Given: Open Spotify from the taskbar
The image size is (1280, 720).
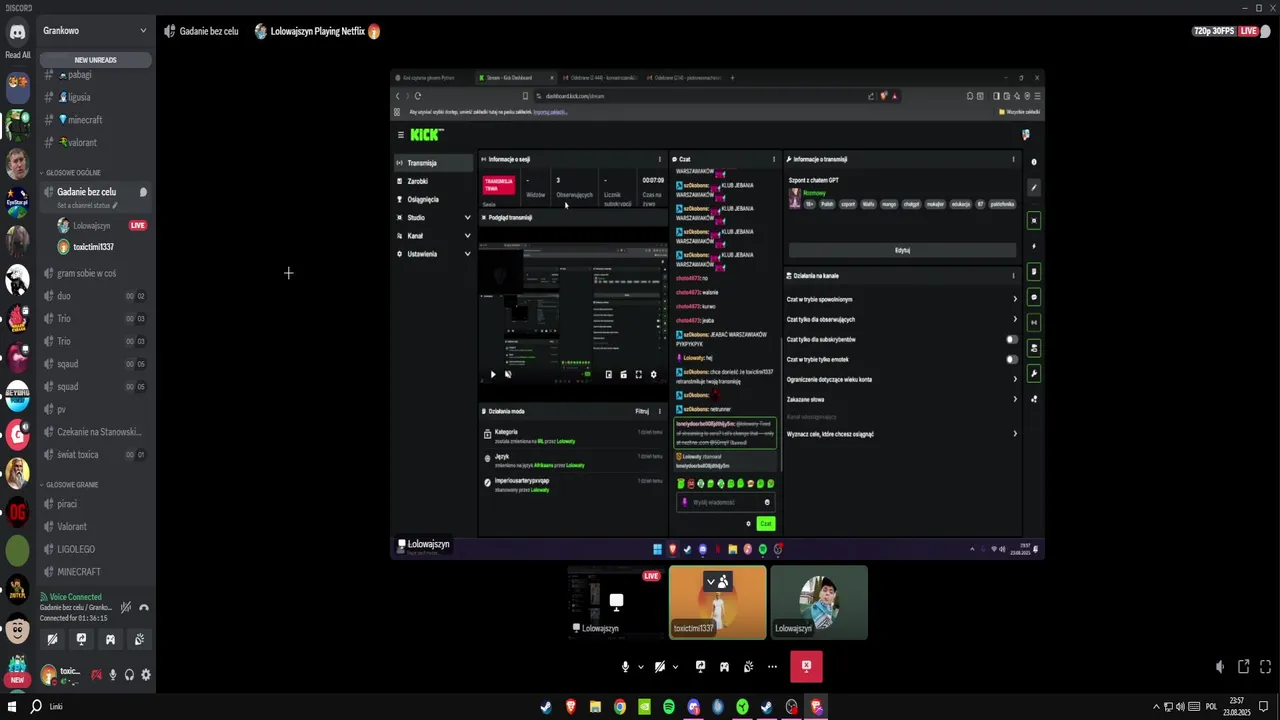Looking at the screenshot, I should click(669, 707).
